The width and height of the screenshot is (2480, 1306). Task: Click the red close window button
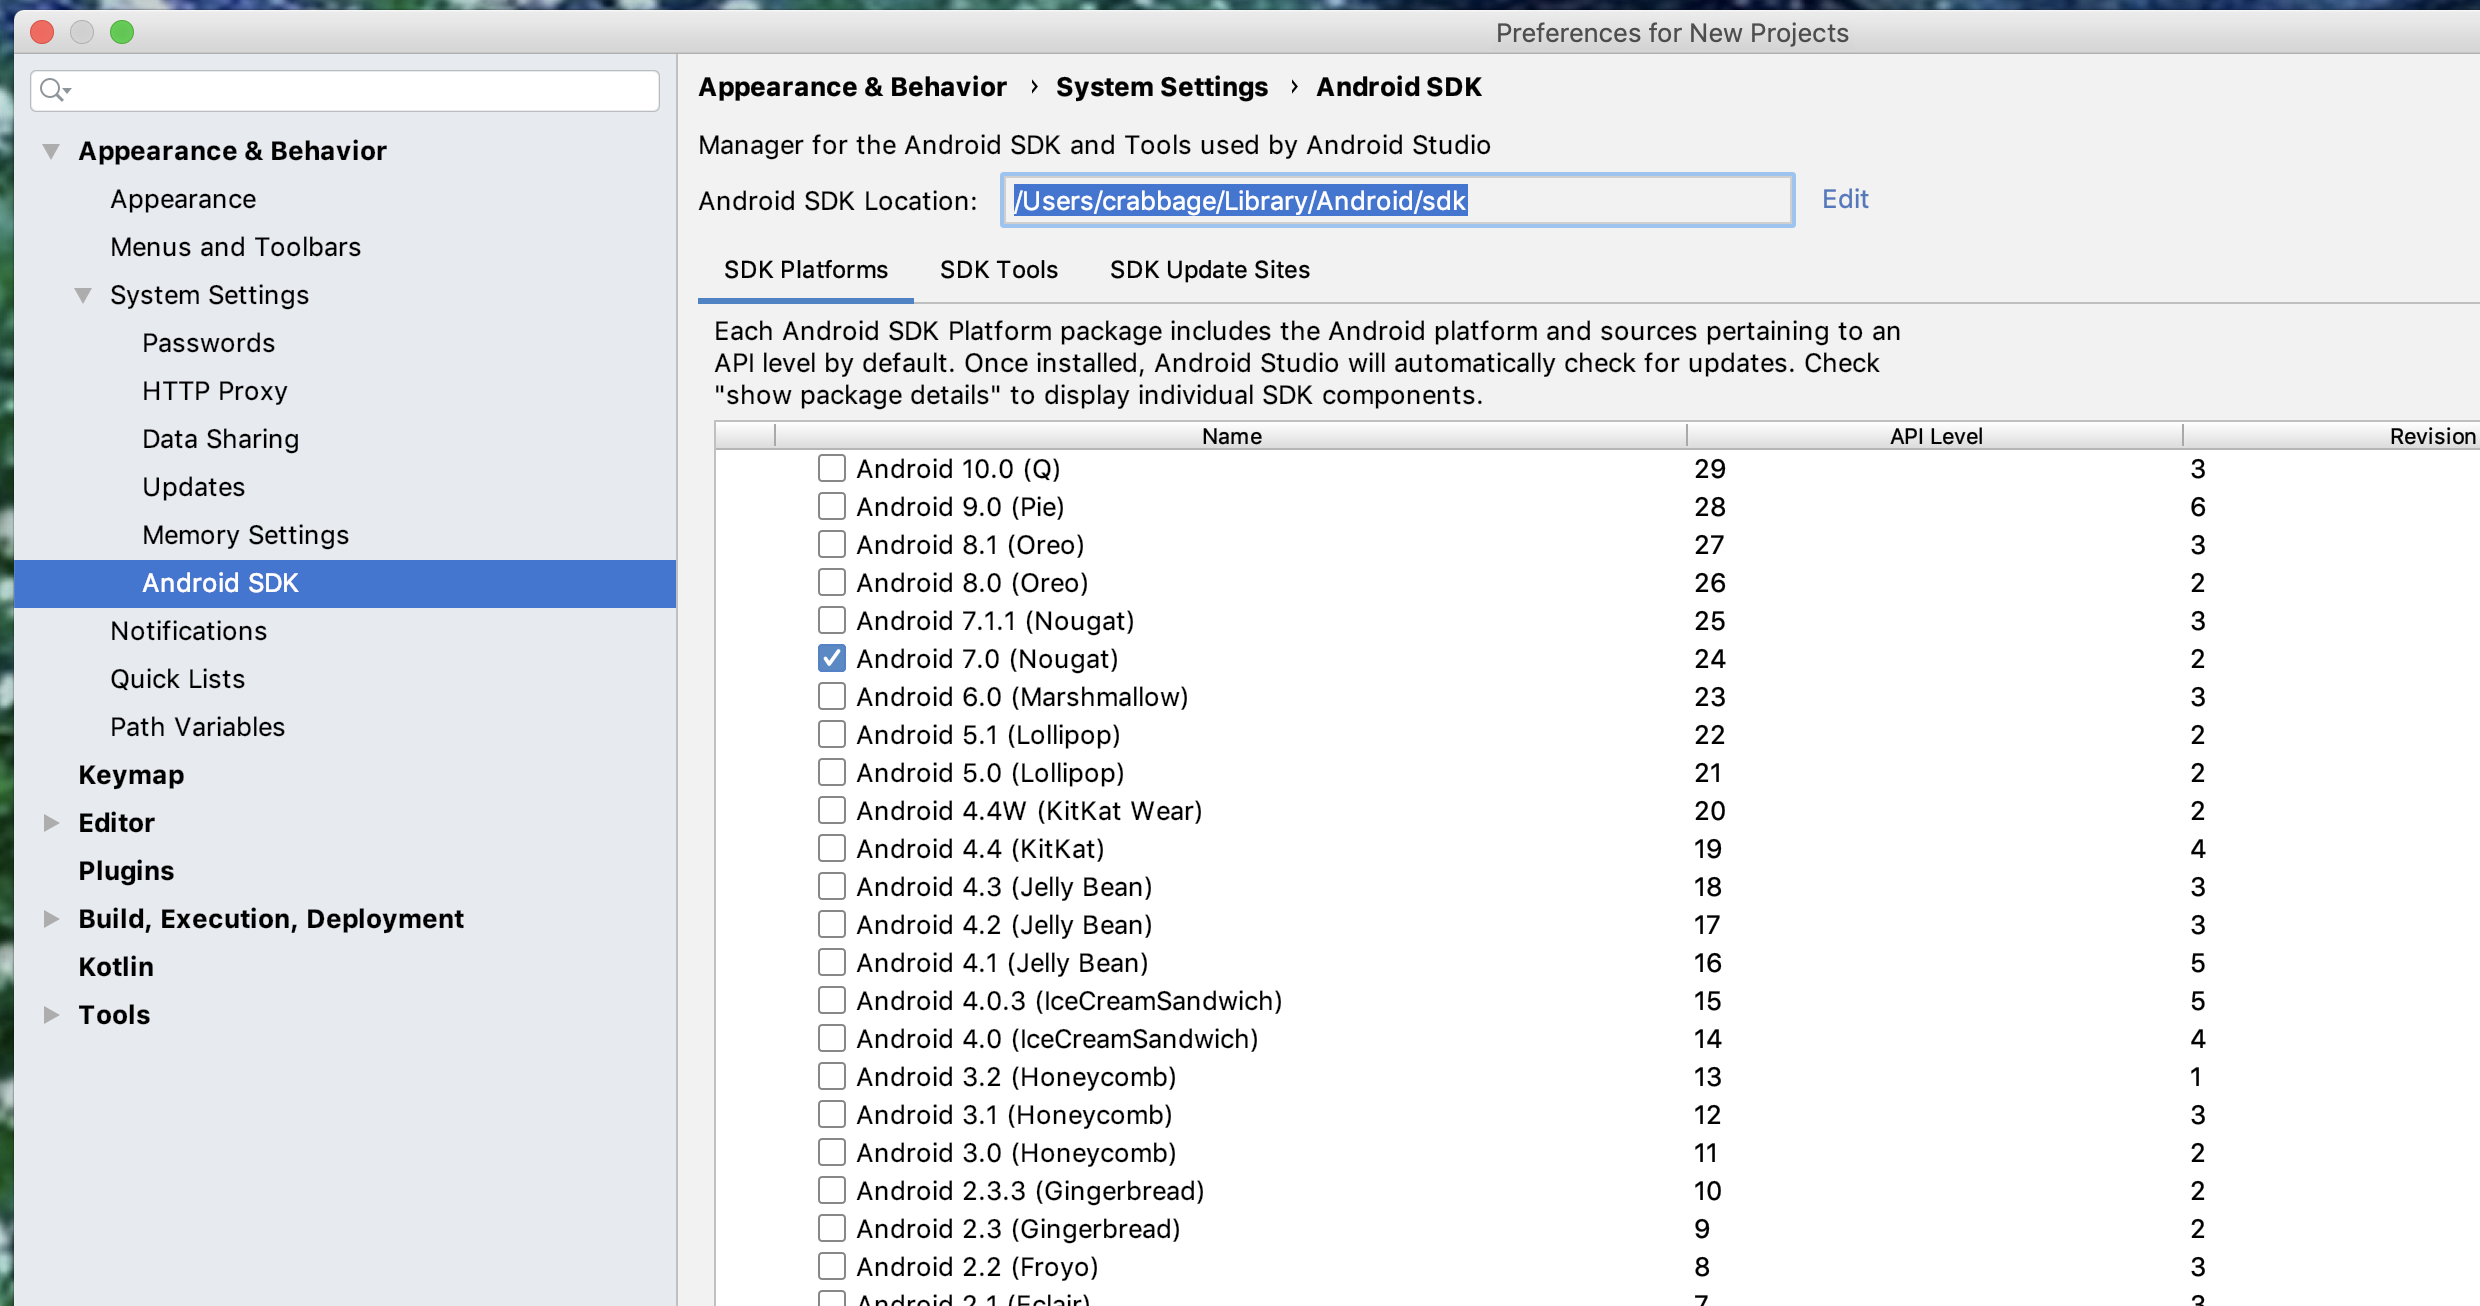tap(42, 32)
